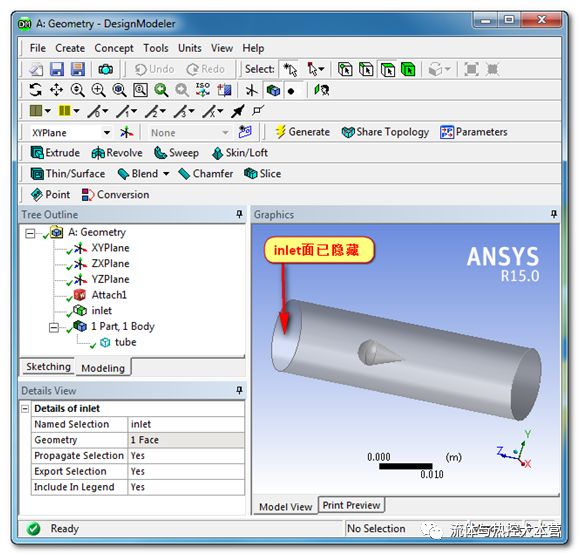Click the Propagate Selection Yes value
The height and width of the screenshot is (556, 580).
[x=186, y=456]
